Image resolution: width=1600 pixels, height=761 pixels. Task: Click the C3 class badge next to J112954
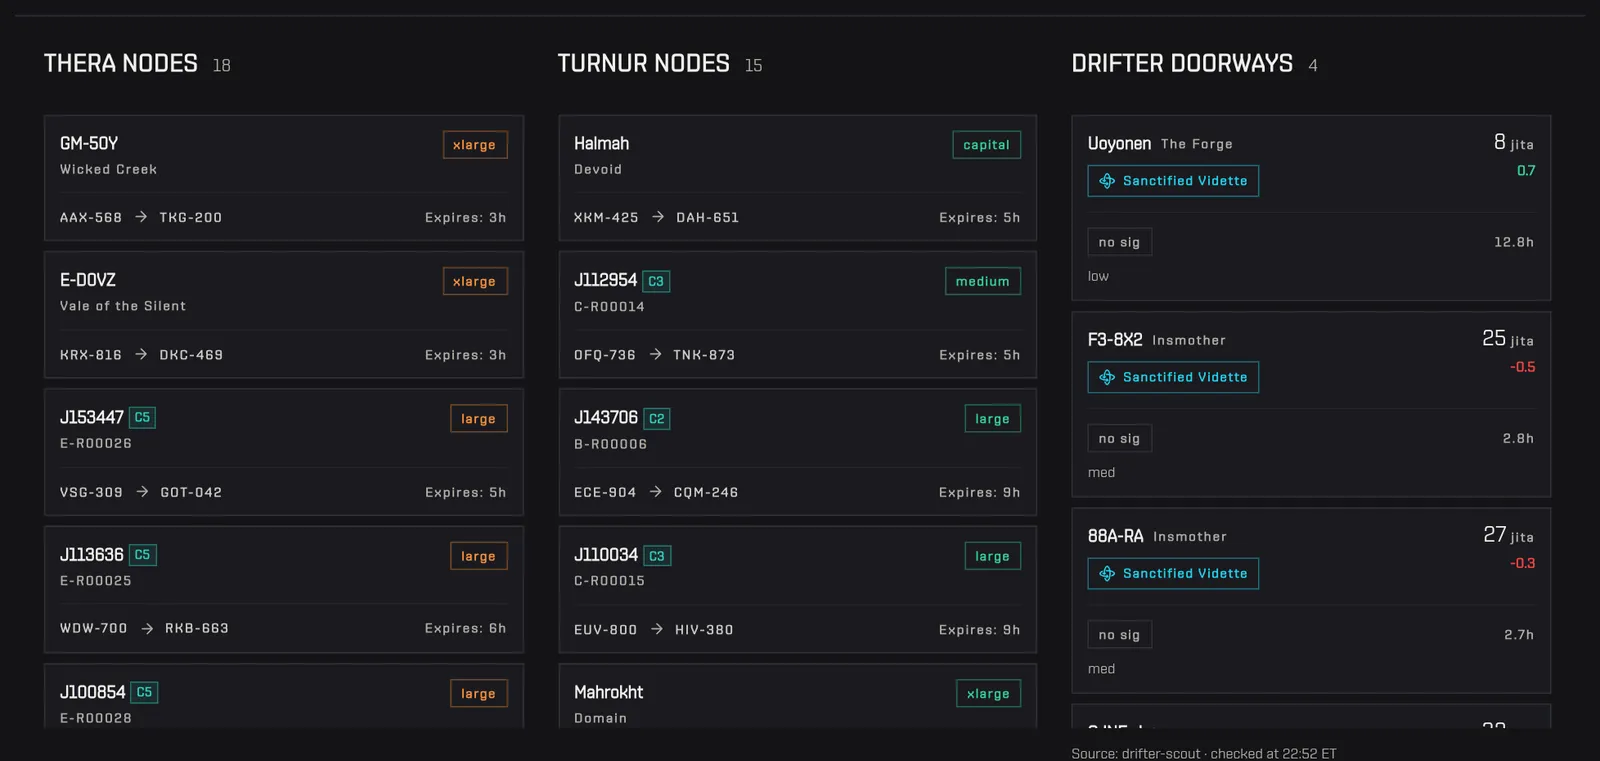[656, 281]
